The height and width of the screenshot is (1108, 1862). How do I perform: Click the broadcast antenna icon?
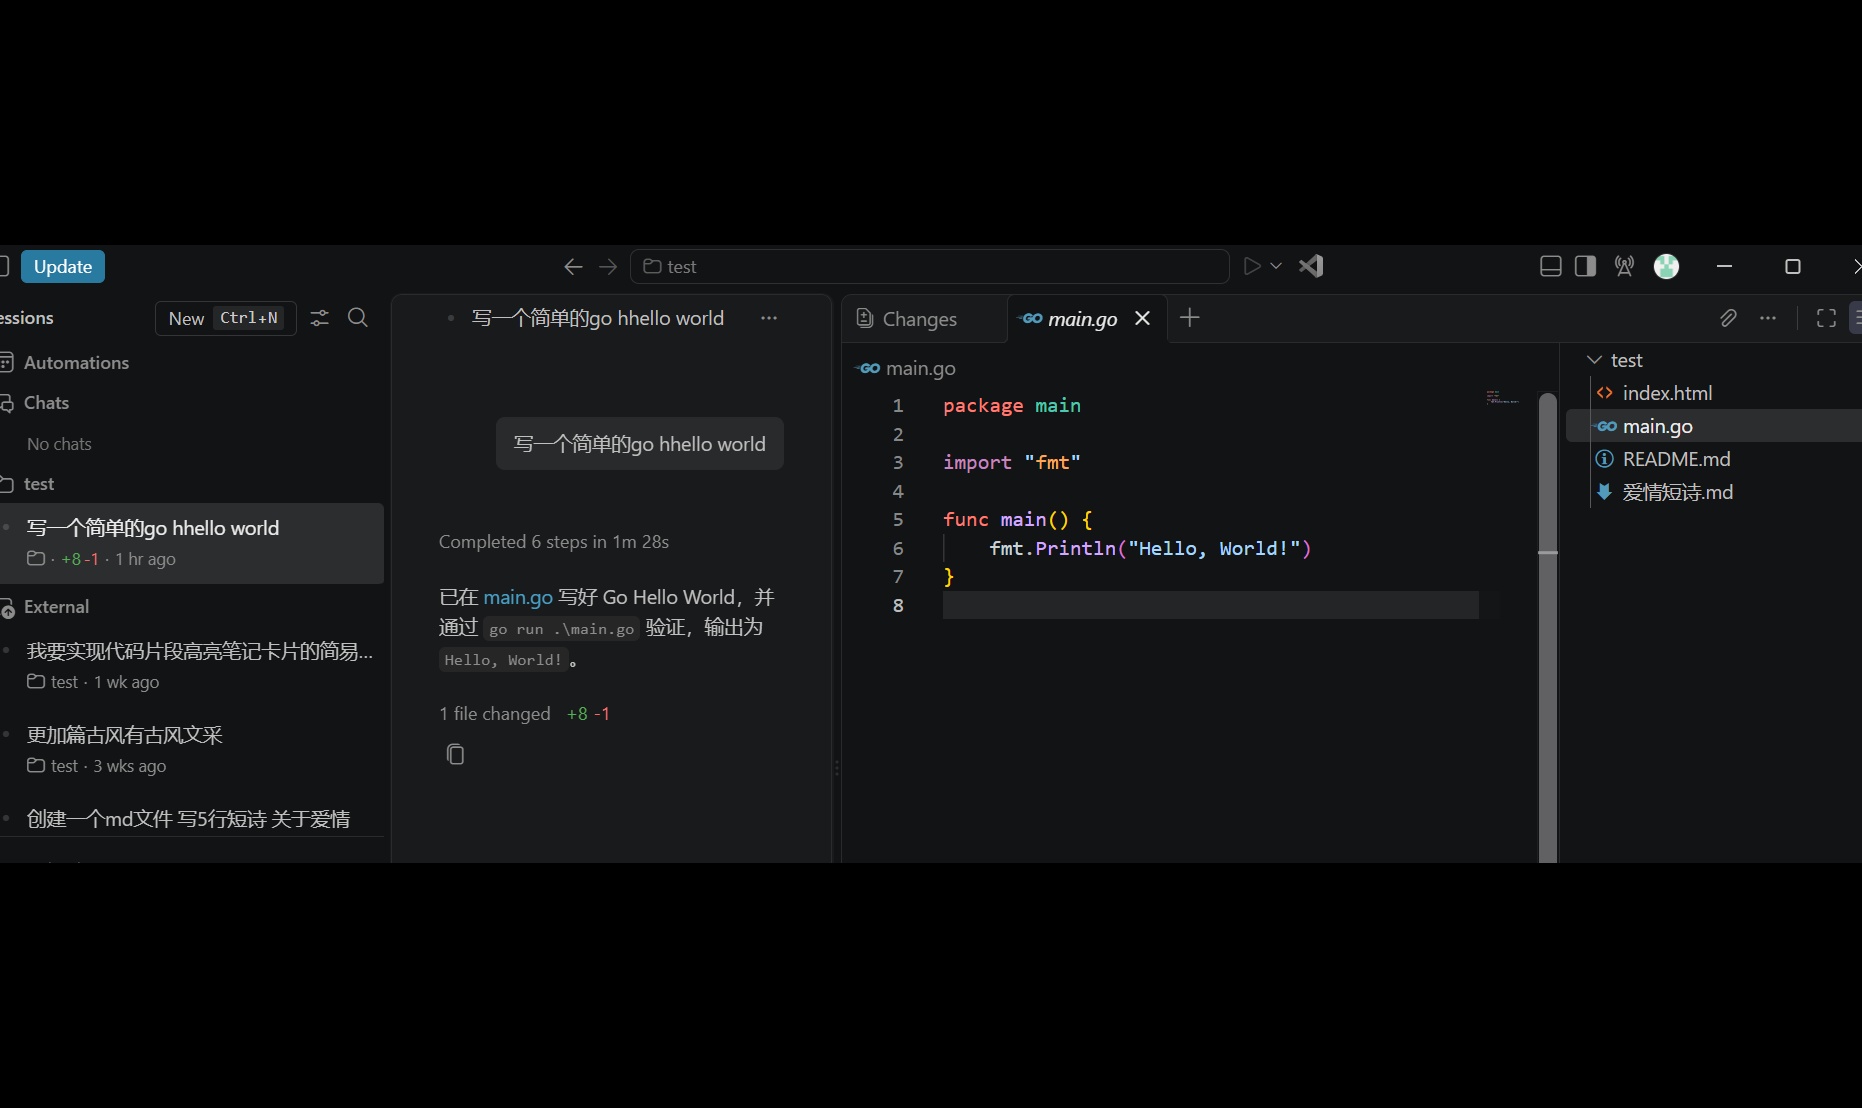[1625, 266]
